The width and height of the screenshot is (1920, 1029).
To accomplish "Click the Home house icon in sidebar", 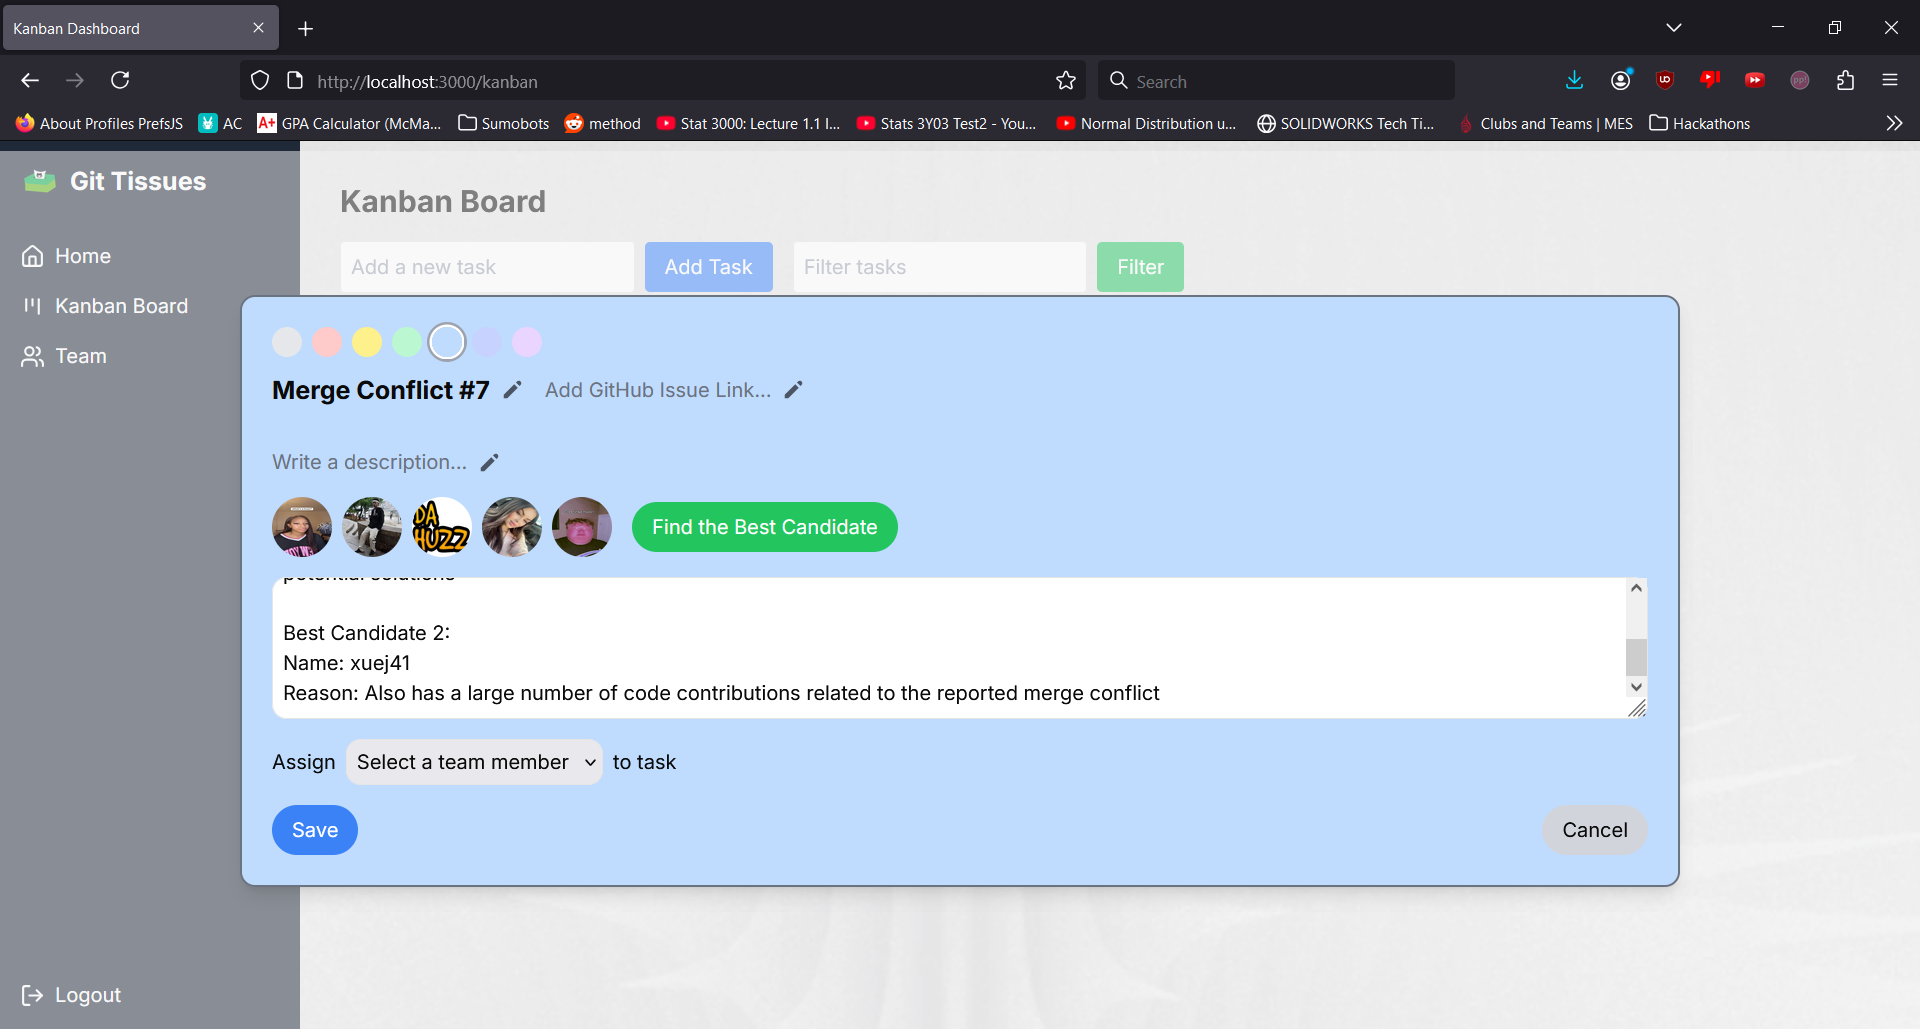I will coord(33,256).
